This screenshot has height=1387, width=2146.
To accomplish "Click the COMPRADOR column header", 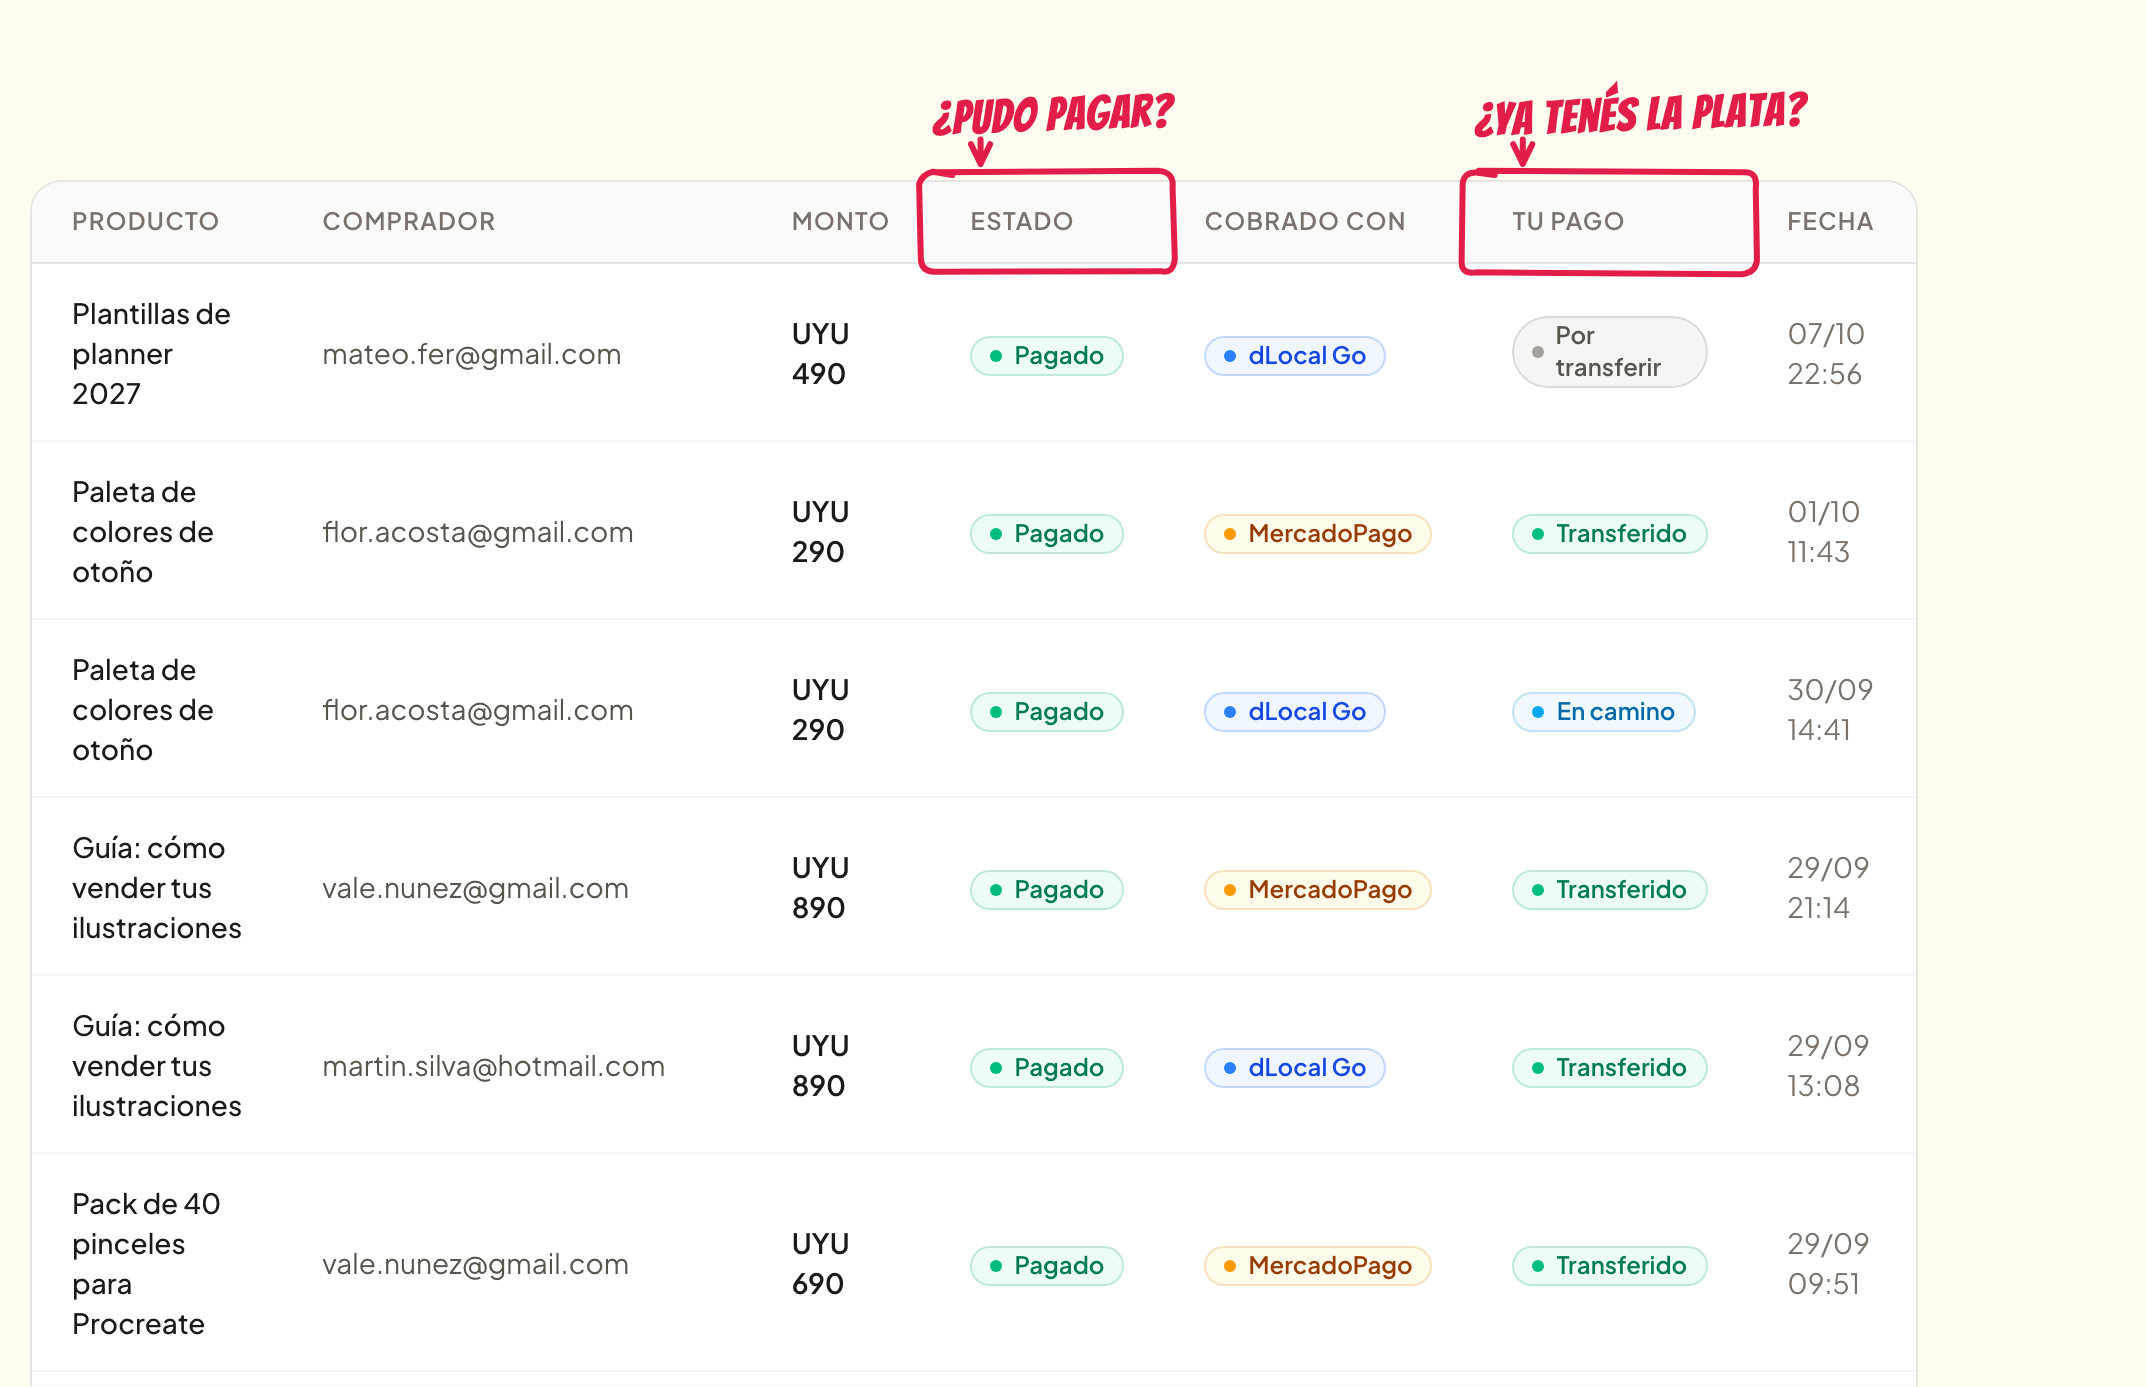I will (408, 221).
